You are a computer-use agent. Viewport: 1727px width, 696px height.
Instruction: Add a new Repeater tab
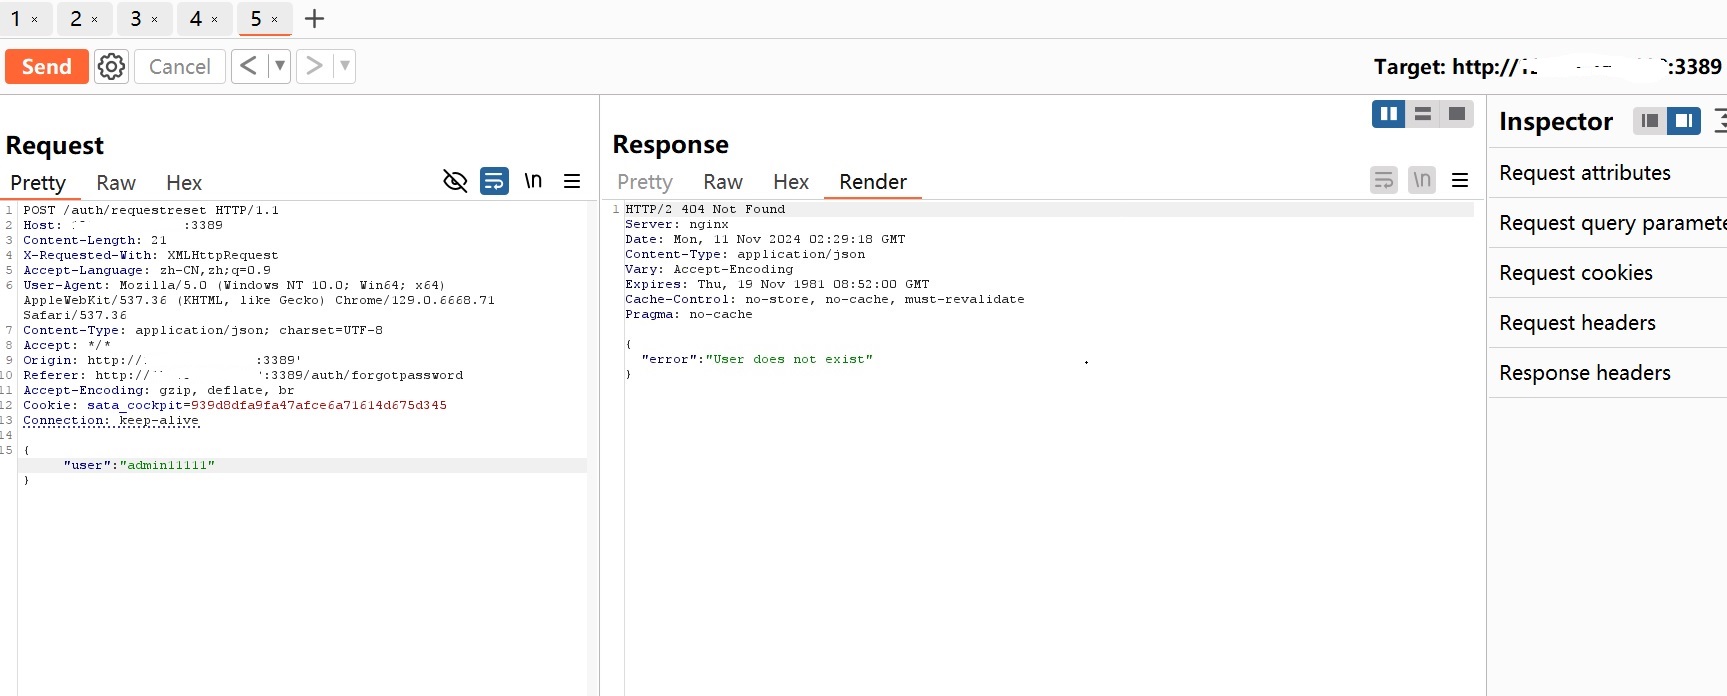[314, 19]
